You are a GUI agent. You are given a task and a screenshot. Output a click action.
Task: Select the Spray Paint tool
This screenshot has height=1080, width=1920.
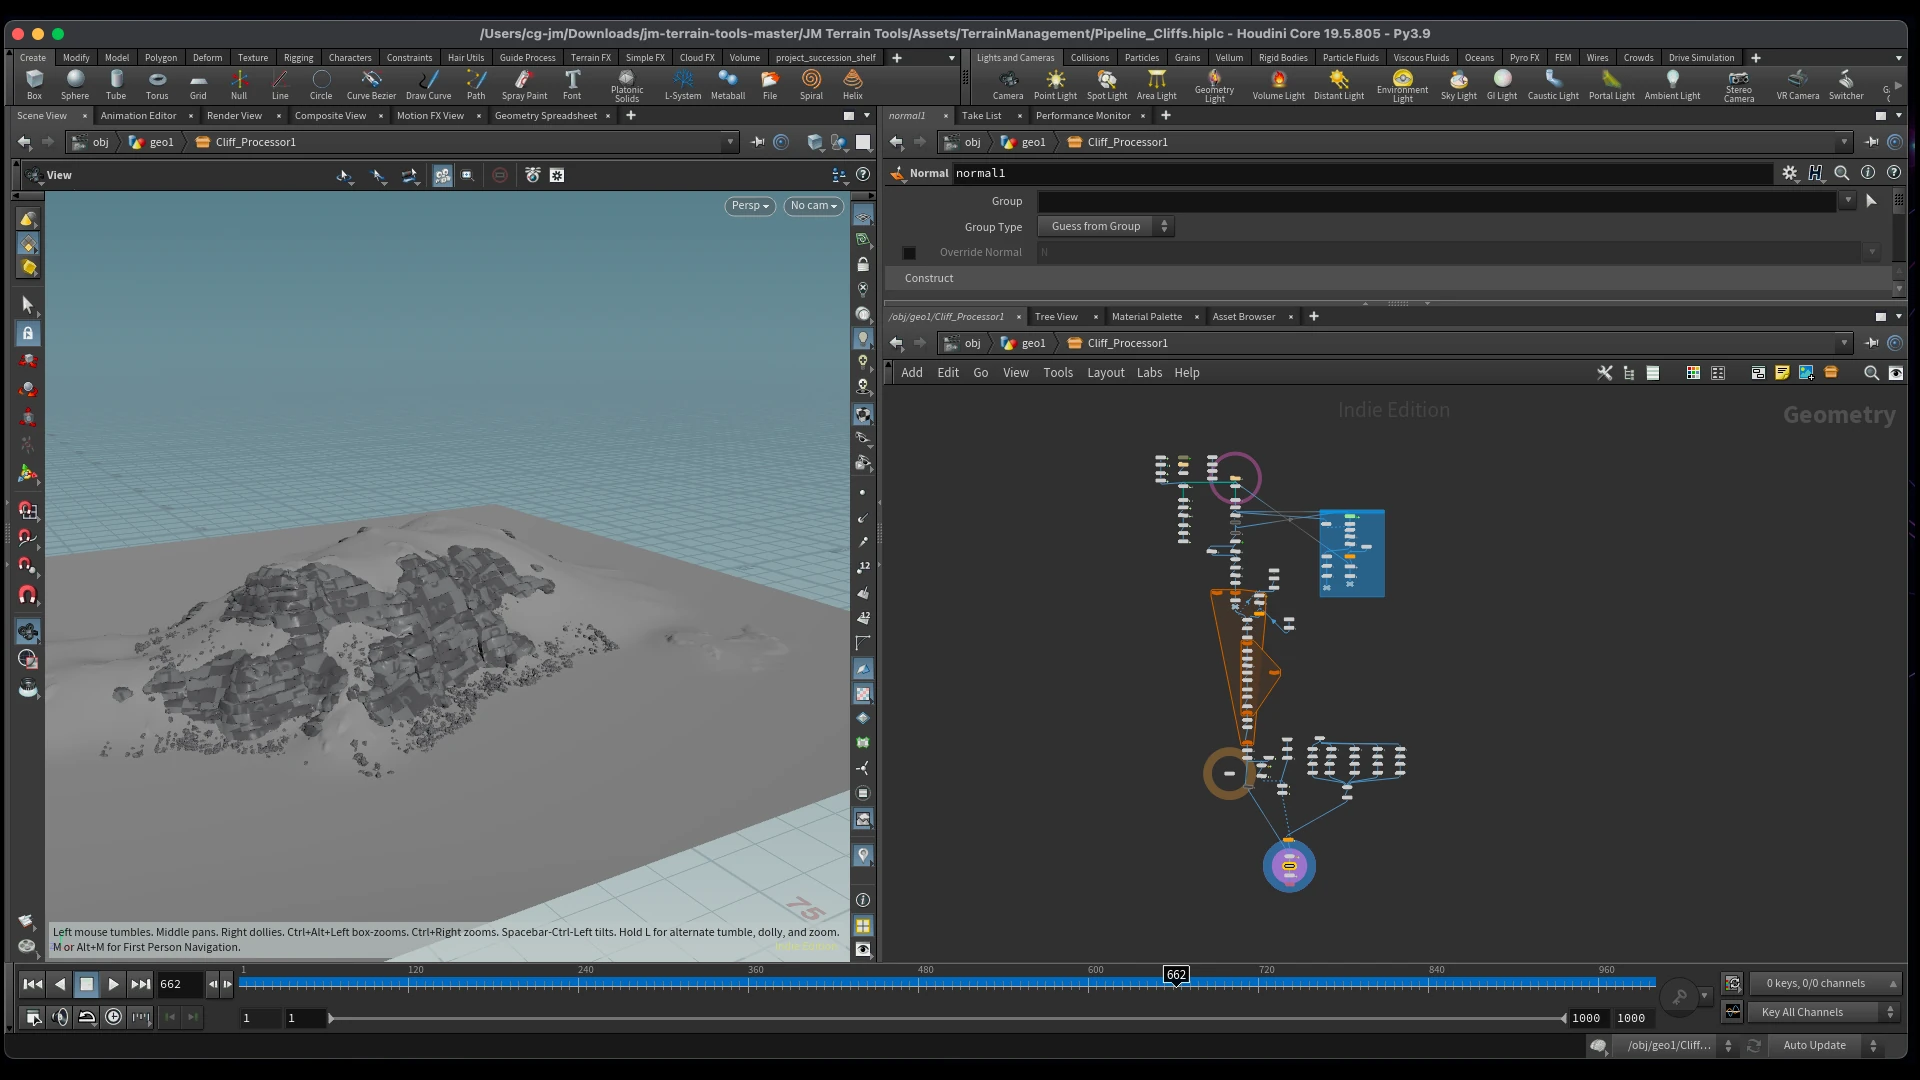[x=524, y=84]
